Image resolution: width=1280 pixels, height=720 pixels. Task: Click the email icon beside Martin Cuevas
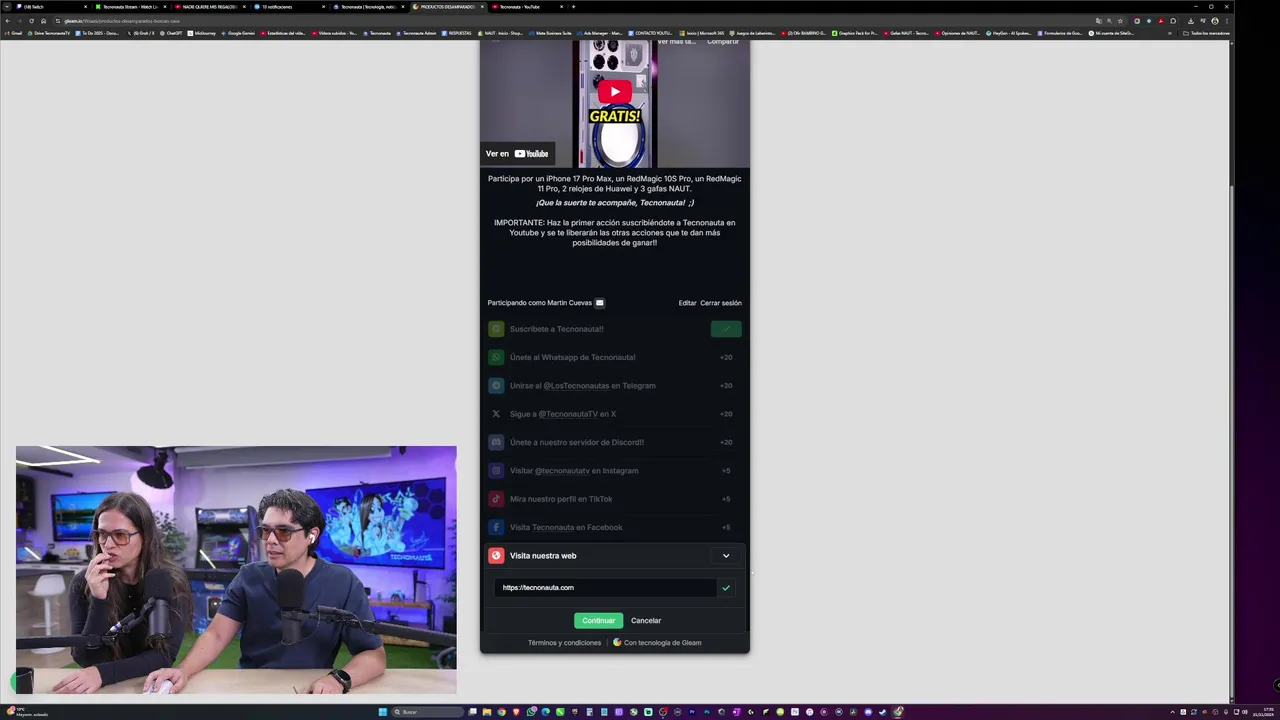(600, 303)
